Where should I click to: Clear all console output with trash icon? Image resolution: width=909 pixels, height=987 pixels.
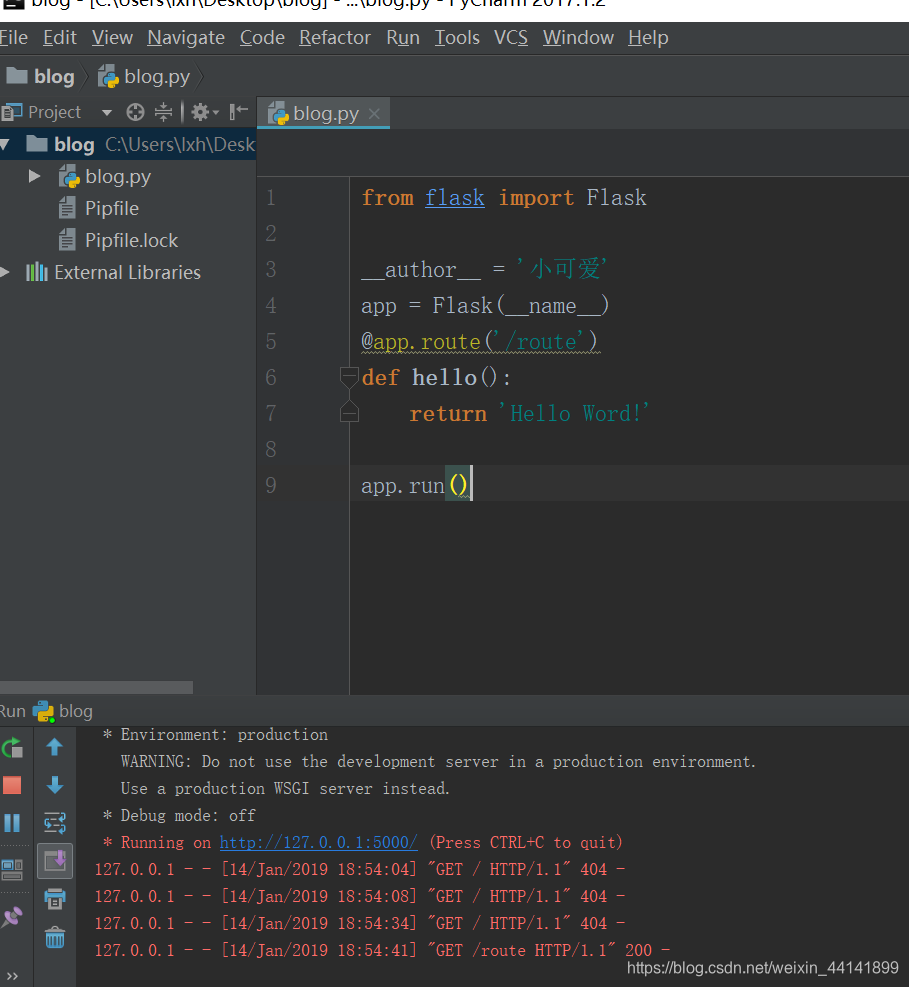point(55,937)
